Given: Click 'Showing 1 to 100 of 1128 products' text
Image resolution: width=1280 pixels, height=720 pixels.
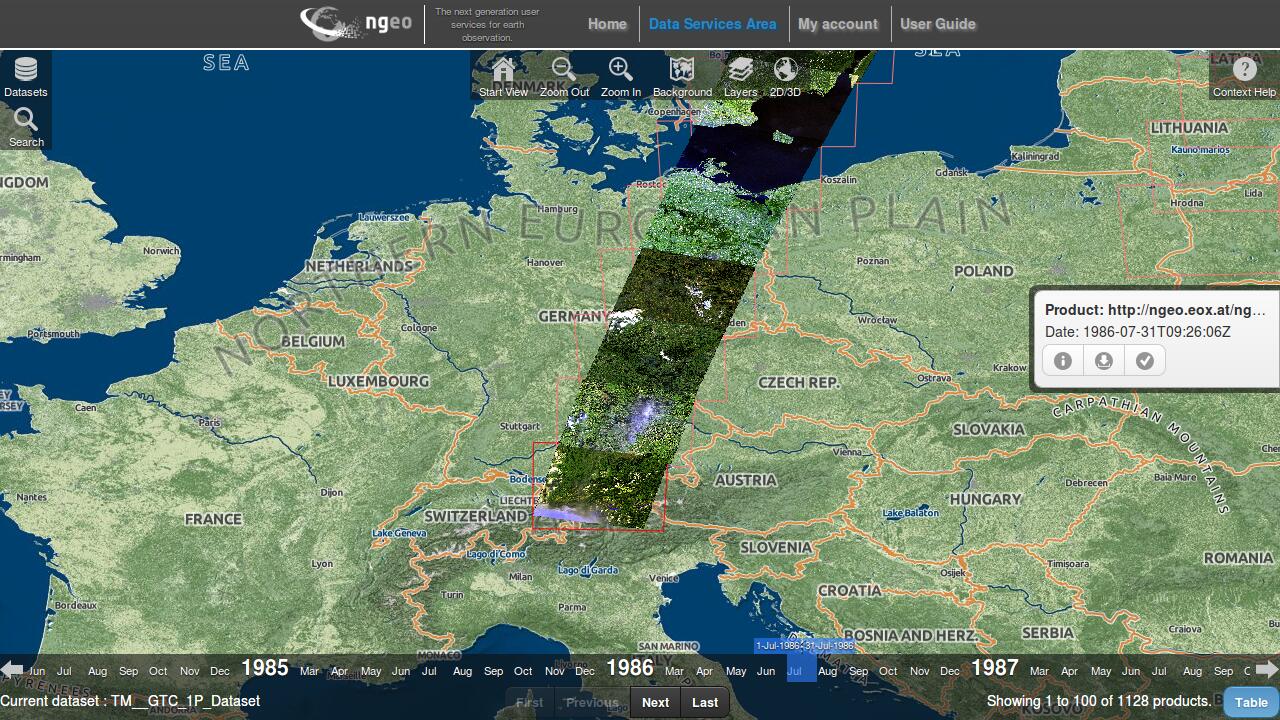Looking at the screenshot, I should coord(1099,701).
